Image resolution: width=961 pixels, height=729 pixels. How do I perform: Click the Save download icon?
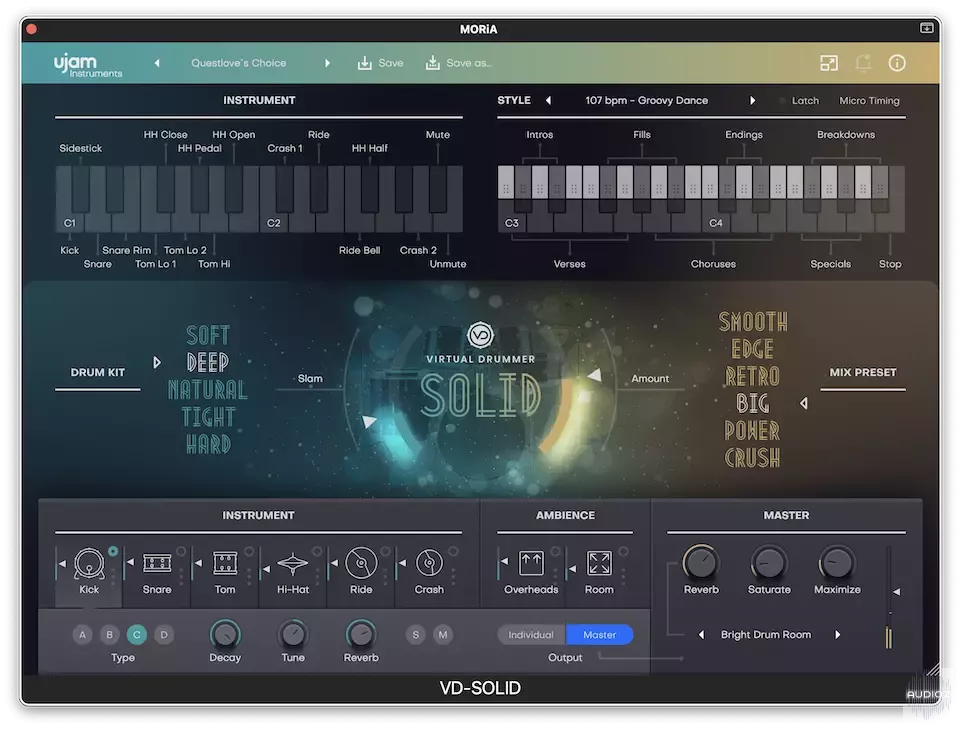coord(365,63)
